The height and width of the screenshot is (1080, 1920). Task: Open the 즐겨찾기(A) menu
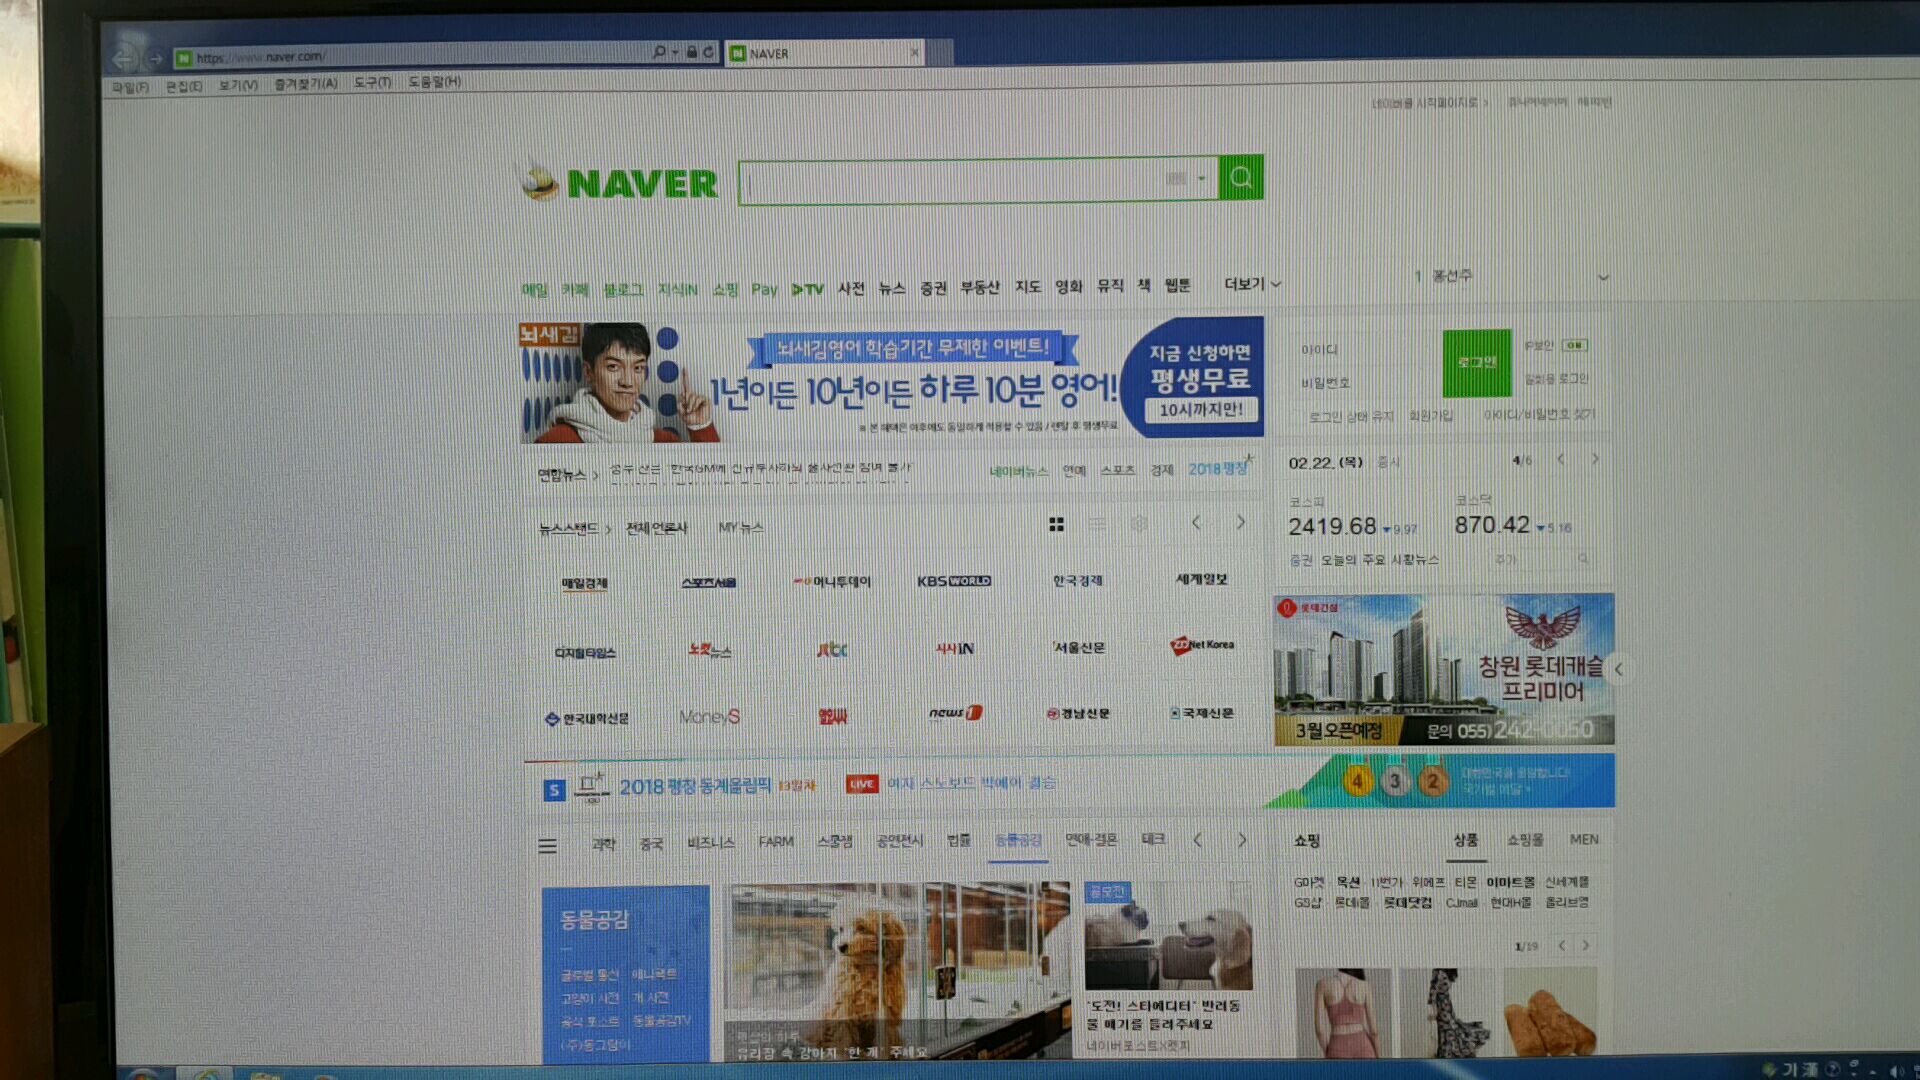point(306,83)
